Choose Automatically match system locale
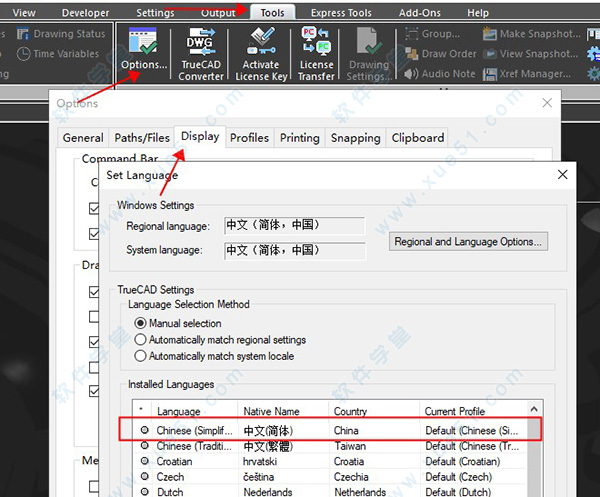This screenshot has width=600, height=497. point(141,356)
